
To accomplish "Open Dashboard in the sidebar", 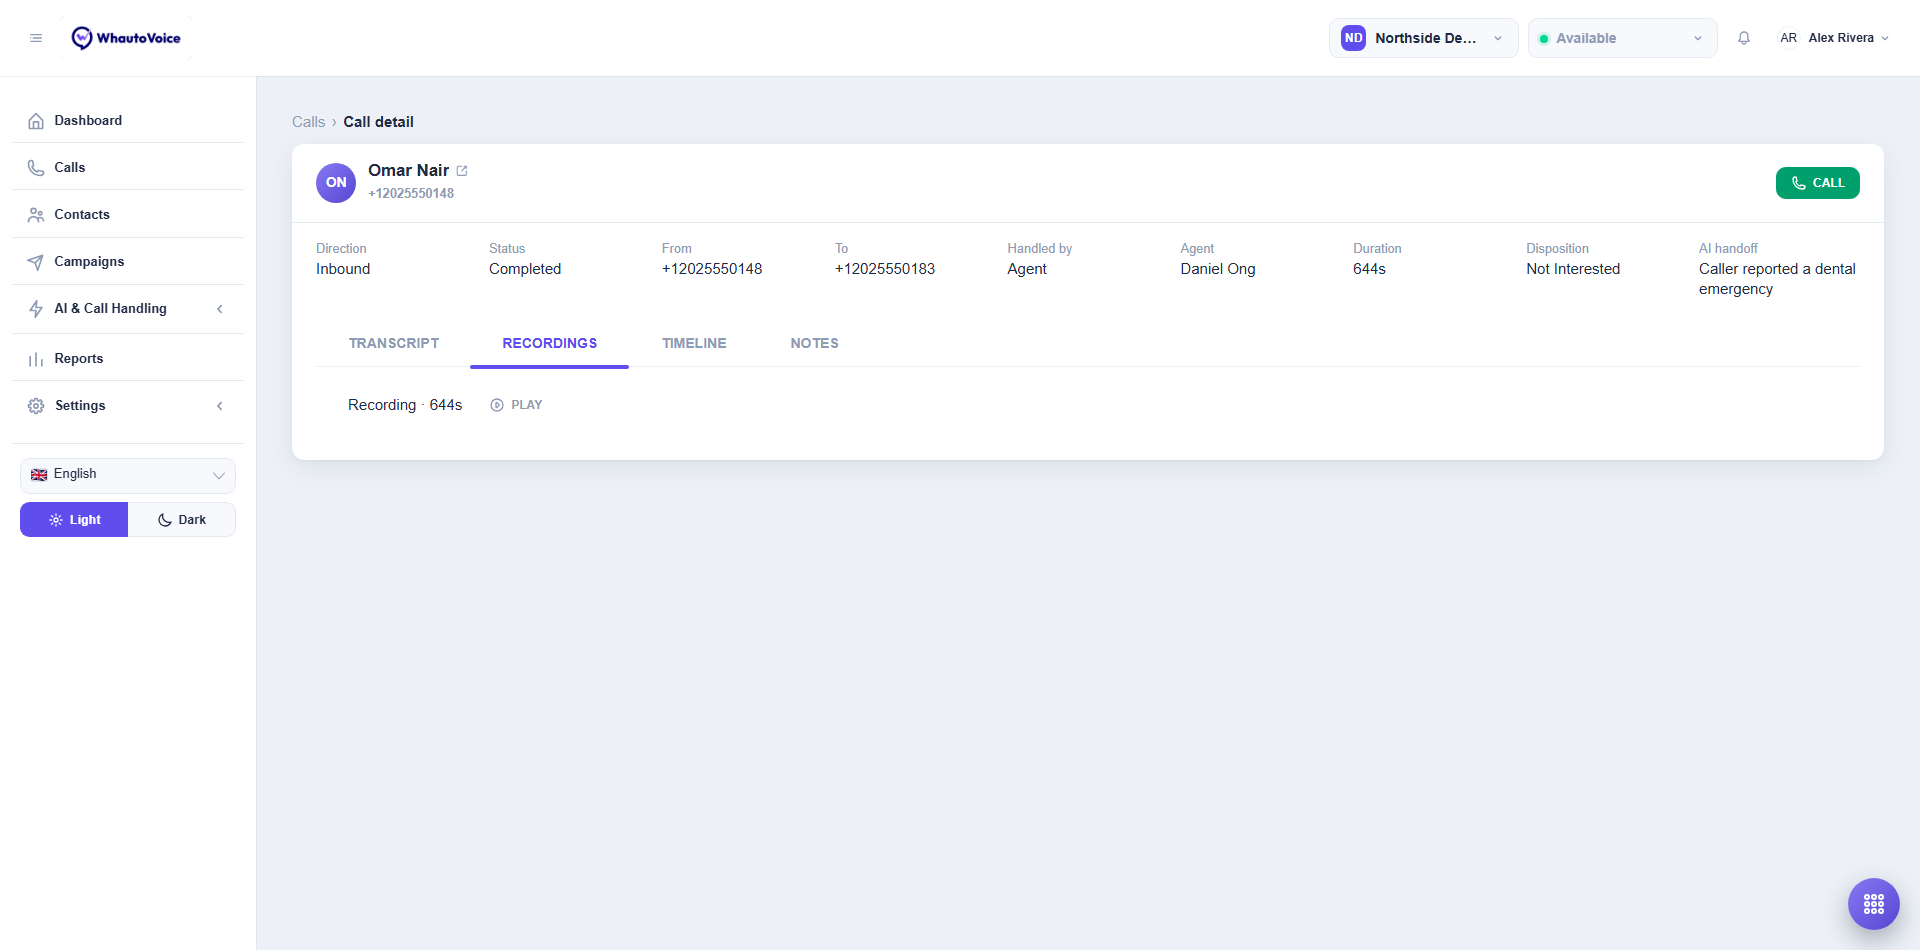I will (128, 121).
